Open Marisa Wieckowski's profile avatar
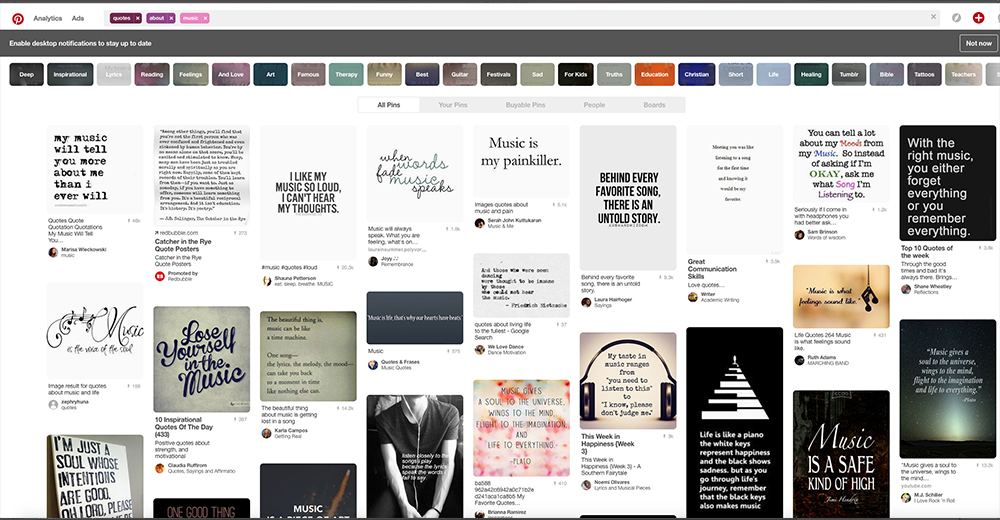1000x520 pixels. [x=53, y=252]
